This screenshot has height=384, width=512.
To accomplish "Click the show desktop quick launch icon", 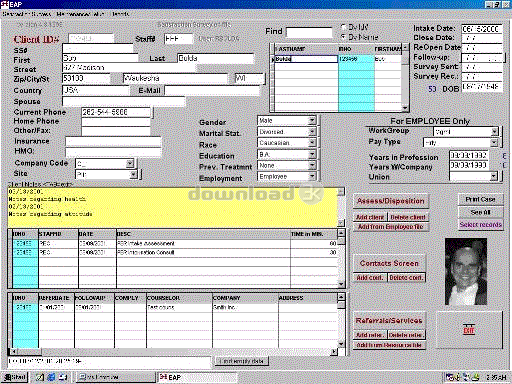I will [62, 377].
